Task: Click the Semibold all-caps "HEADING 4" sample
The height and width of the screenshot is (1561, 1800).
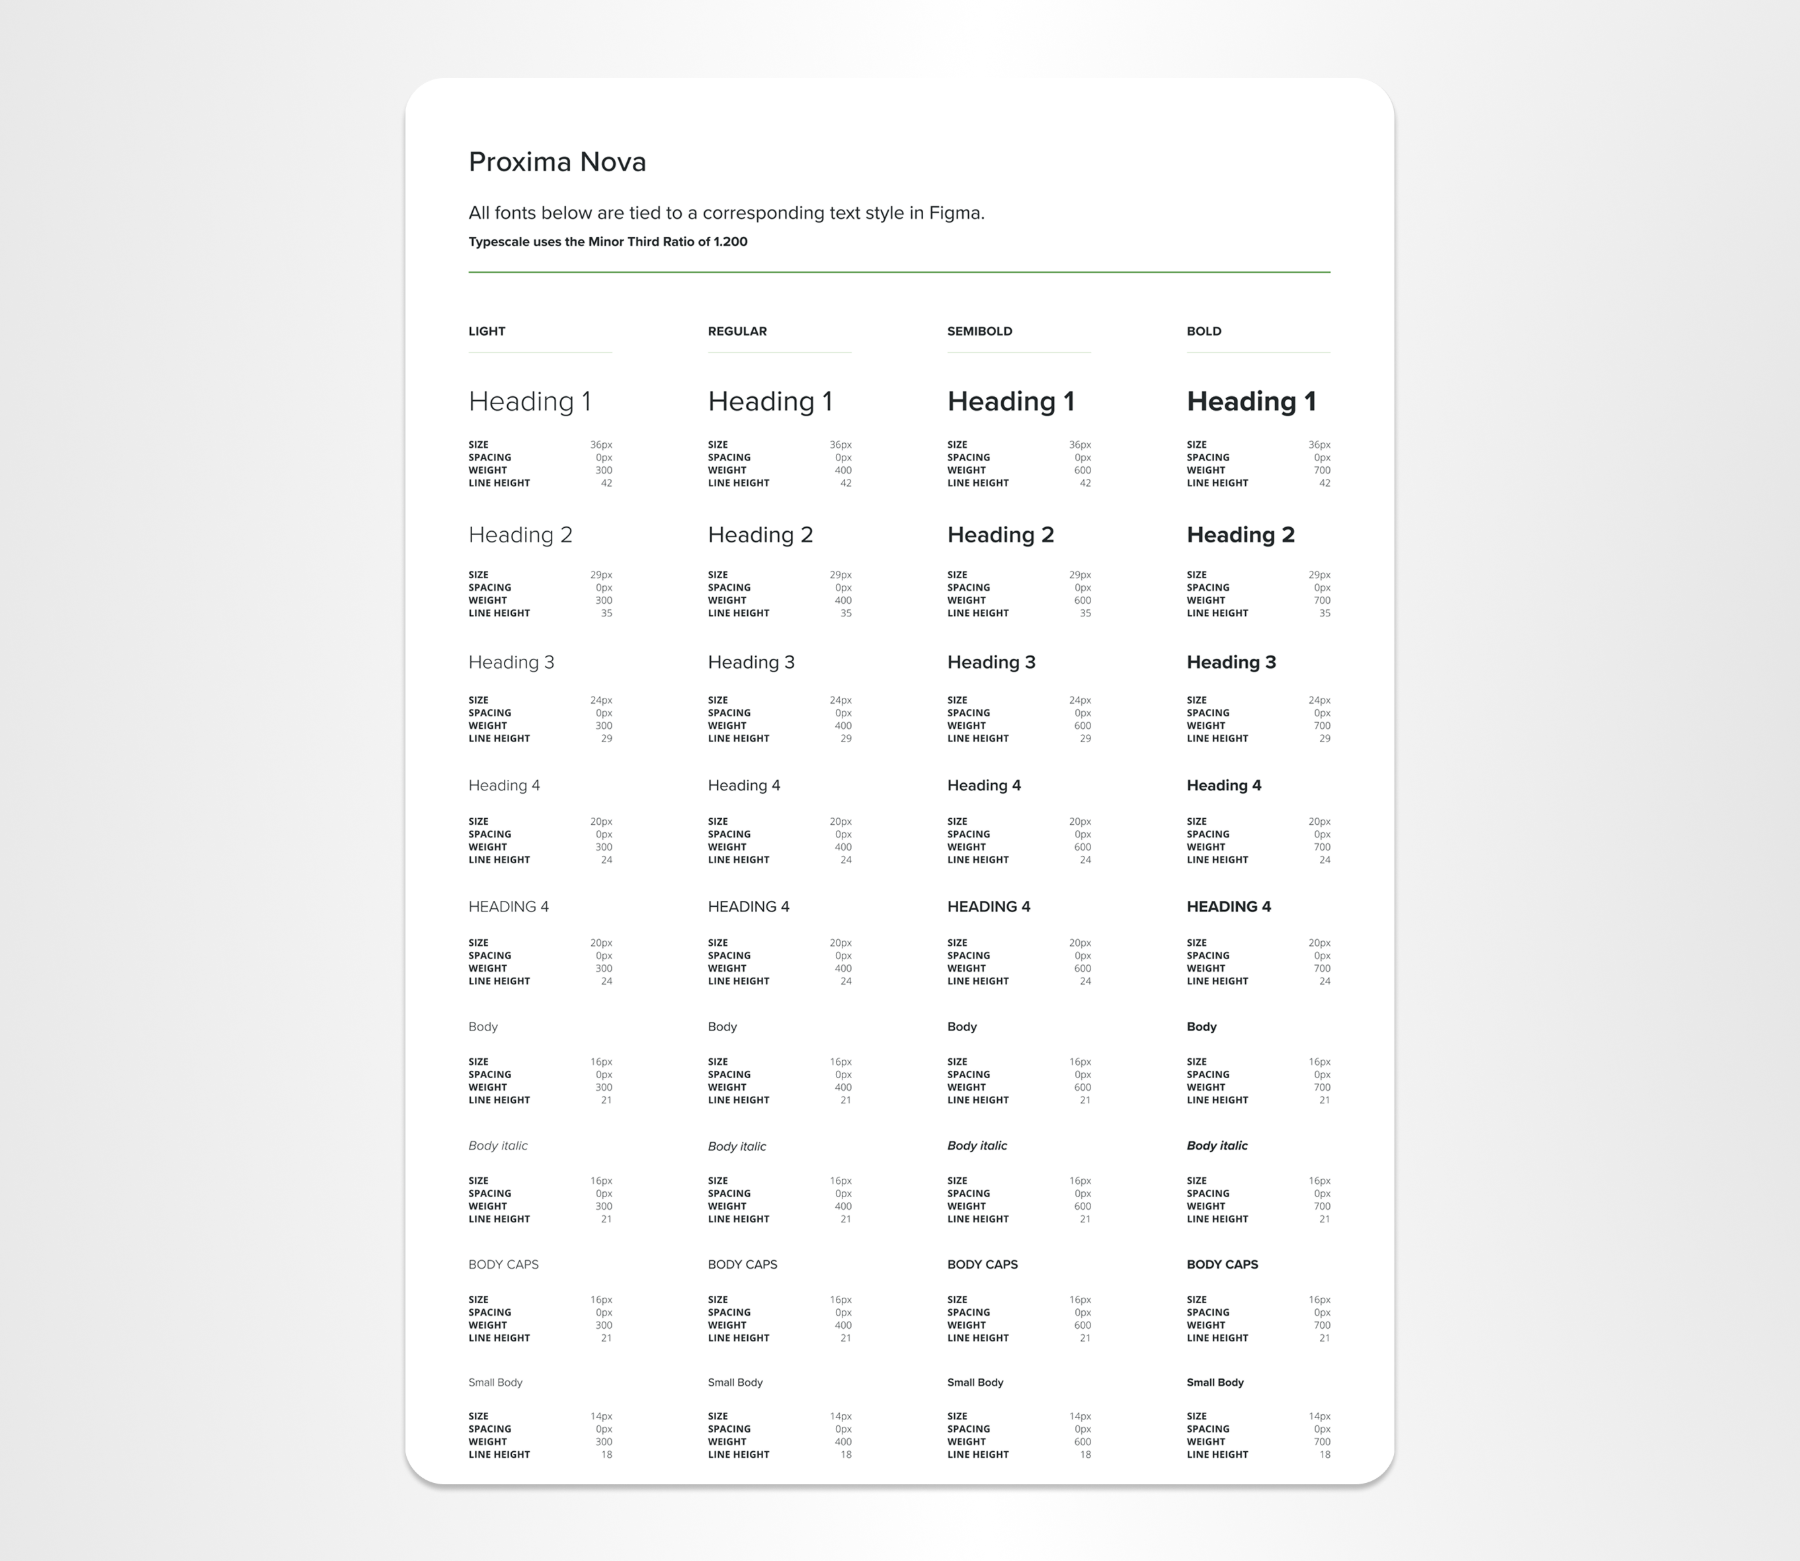Action: click(x=989, y=907)
